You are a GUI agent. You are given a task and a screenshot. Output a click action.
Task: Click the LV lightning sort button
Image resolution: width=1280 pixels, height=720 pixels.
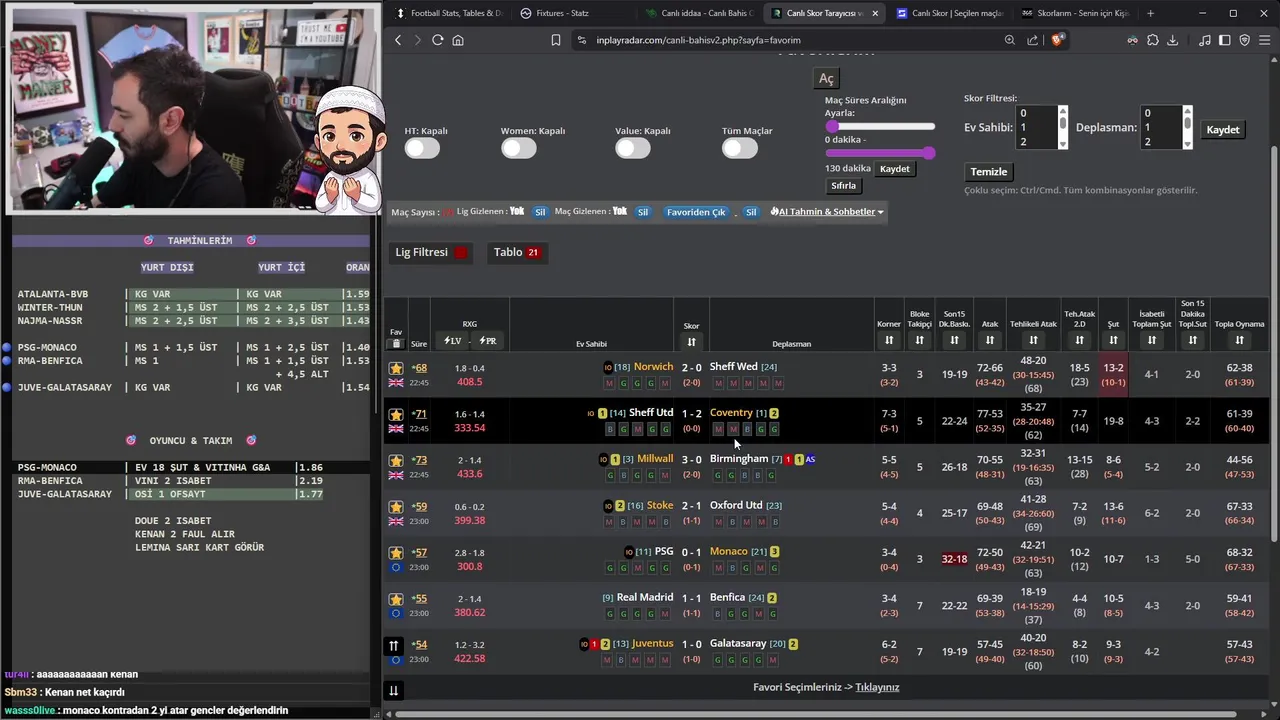[x=453, y=341]
